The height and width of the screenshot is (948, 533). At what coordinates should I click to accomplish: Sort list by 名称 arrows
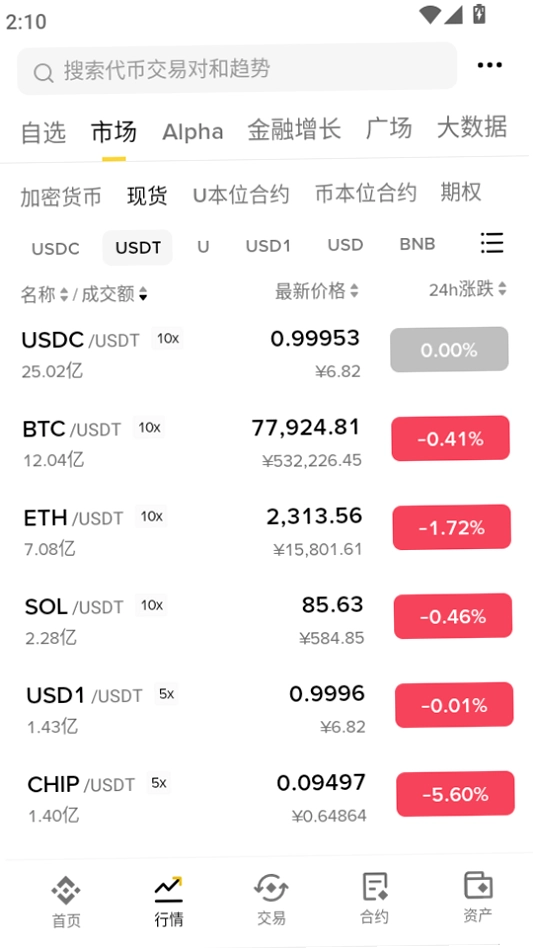[64, 294]
